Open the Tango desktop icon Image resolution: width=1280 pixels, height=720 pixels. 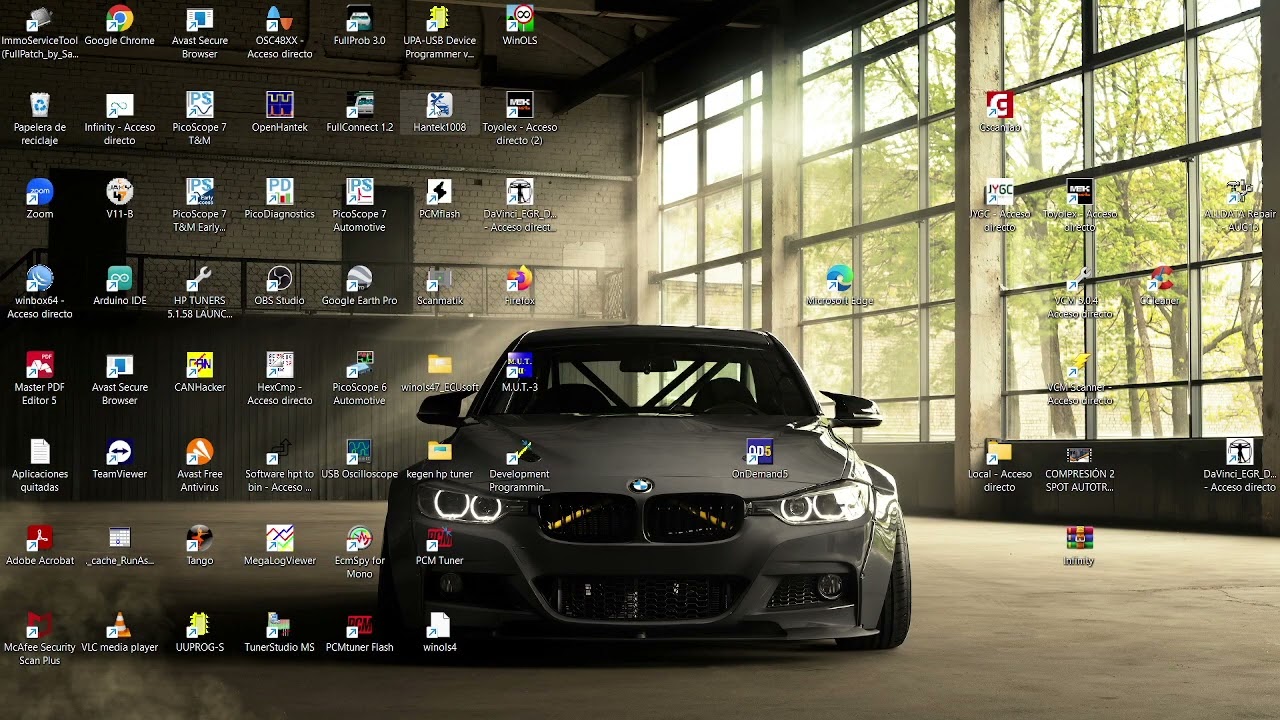coord(200,538)
